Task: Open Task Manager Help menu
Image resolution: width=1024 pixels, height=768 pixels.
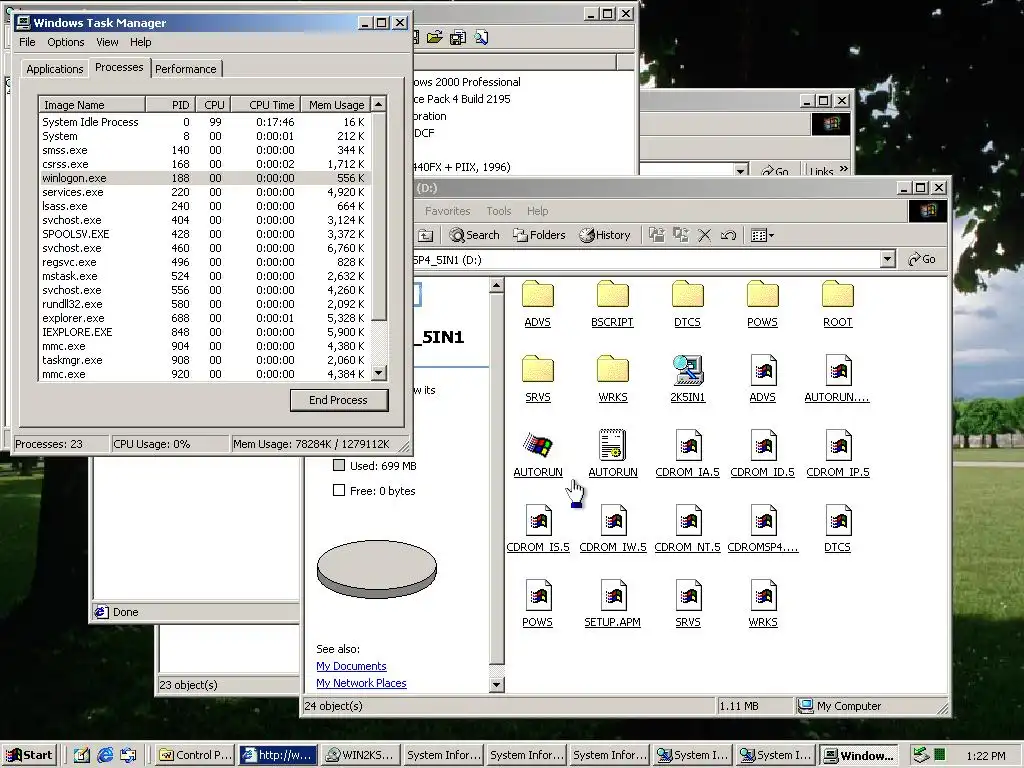Action: [140, 42]
